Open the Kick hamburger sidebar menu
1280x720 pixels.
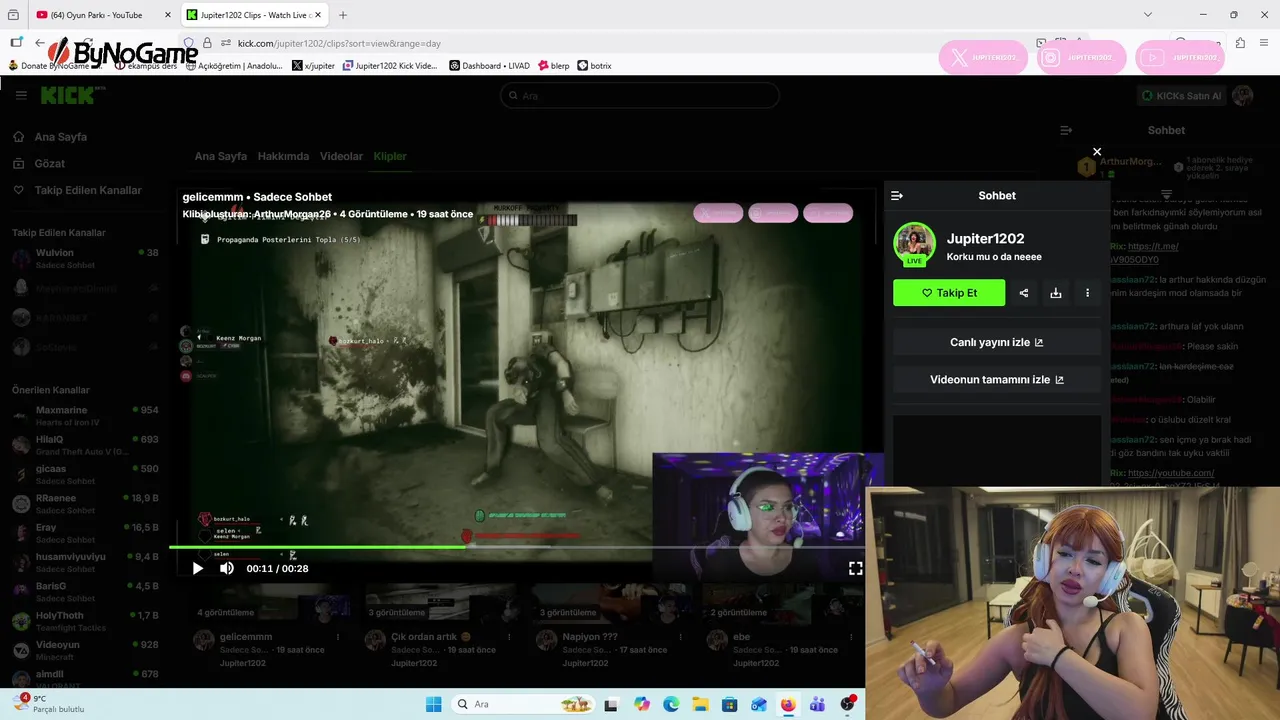[20, 95]
